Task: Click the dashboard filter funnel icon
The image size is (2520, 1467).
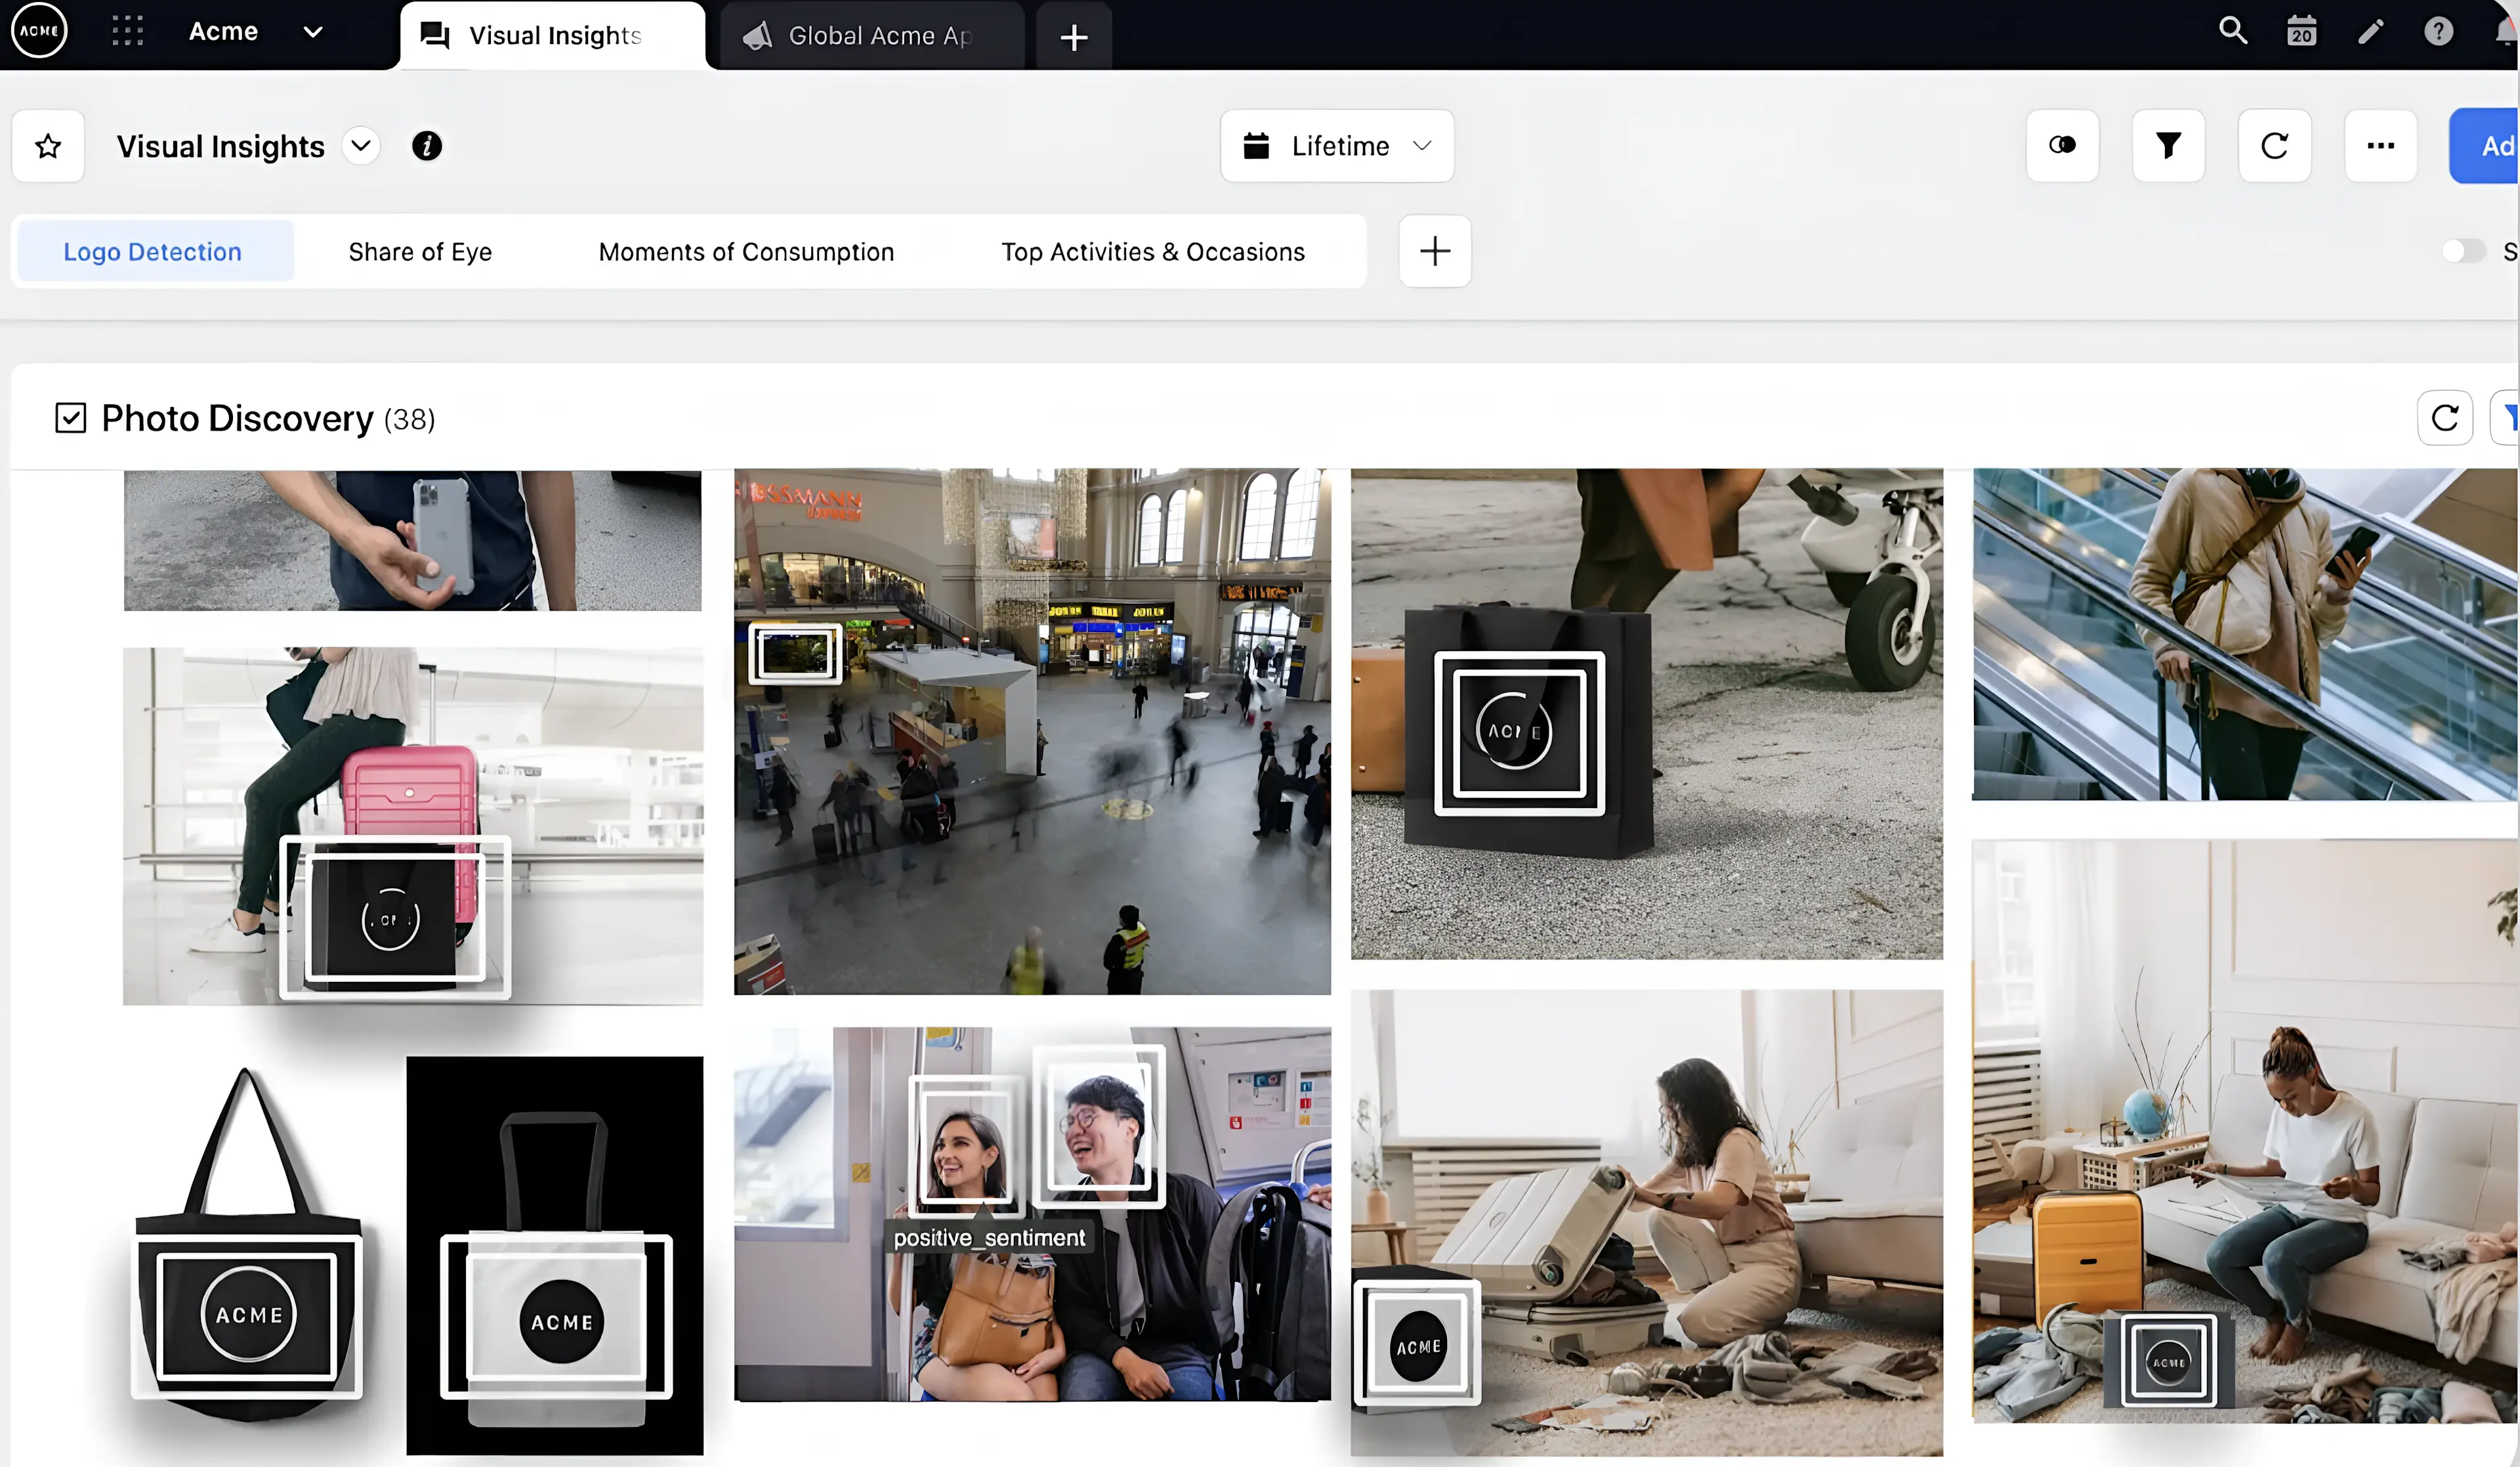Action: coord(2168,146)
